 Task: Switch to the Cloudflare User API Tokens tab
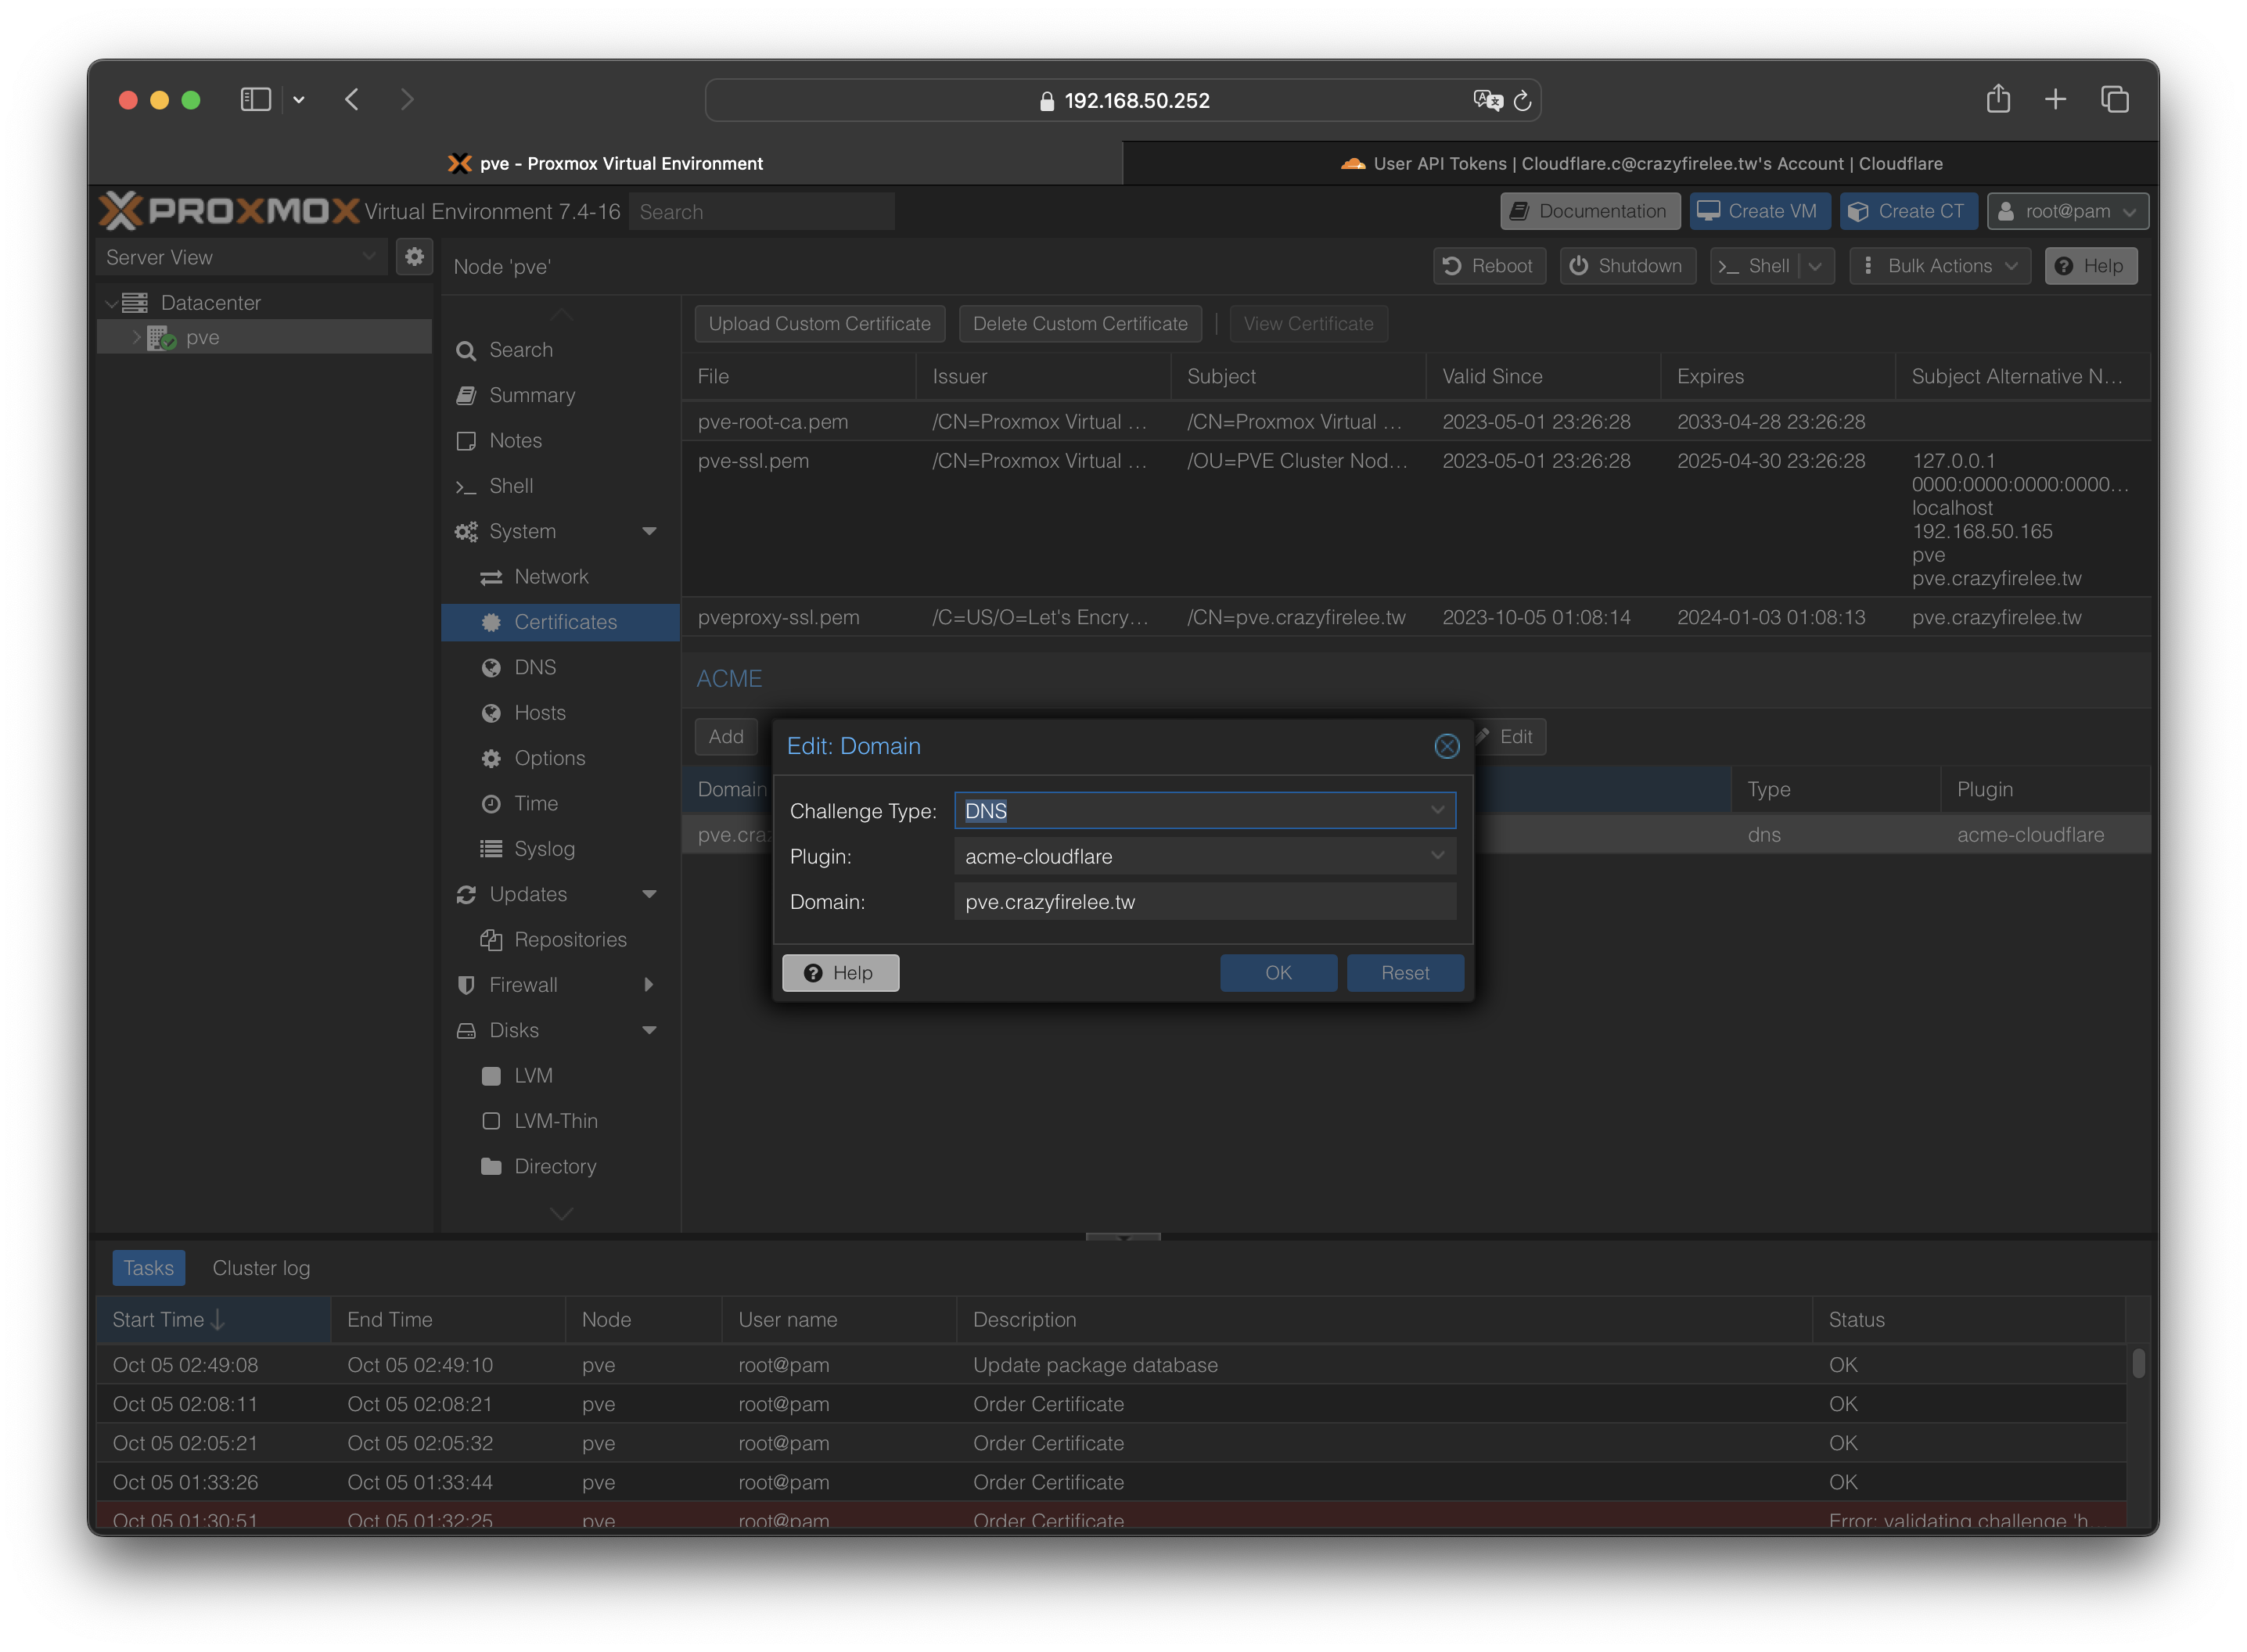point(1640,163)
